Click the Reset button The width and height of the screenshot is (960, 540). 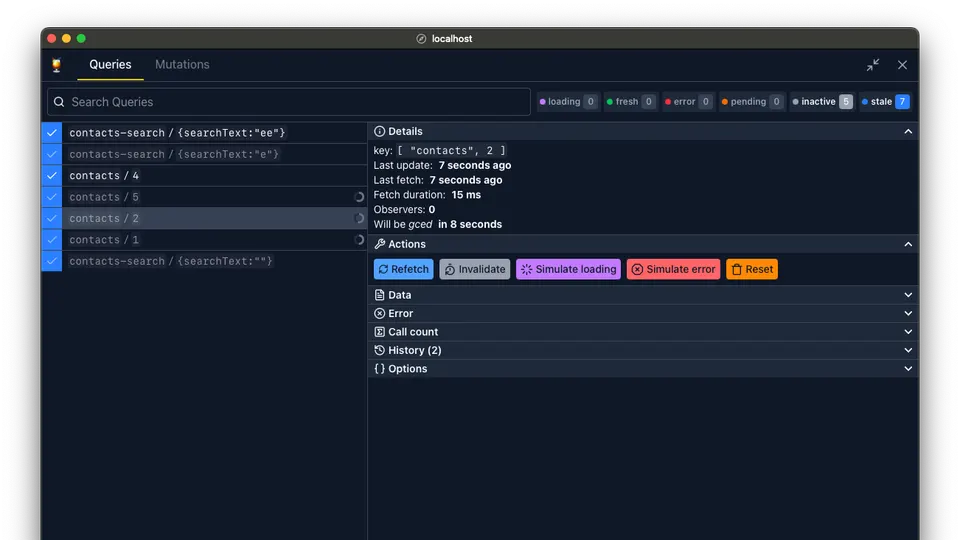752,269
